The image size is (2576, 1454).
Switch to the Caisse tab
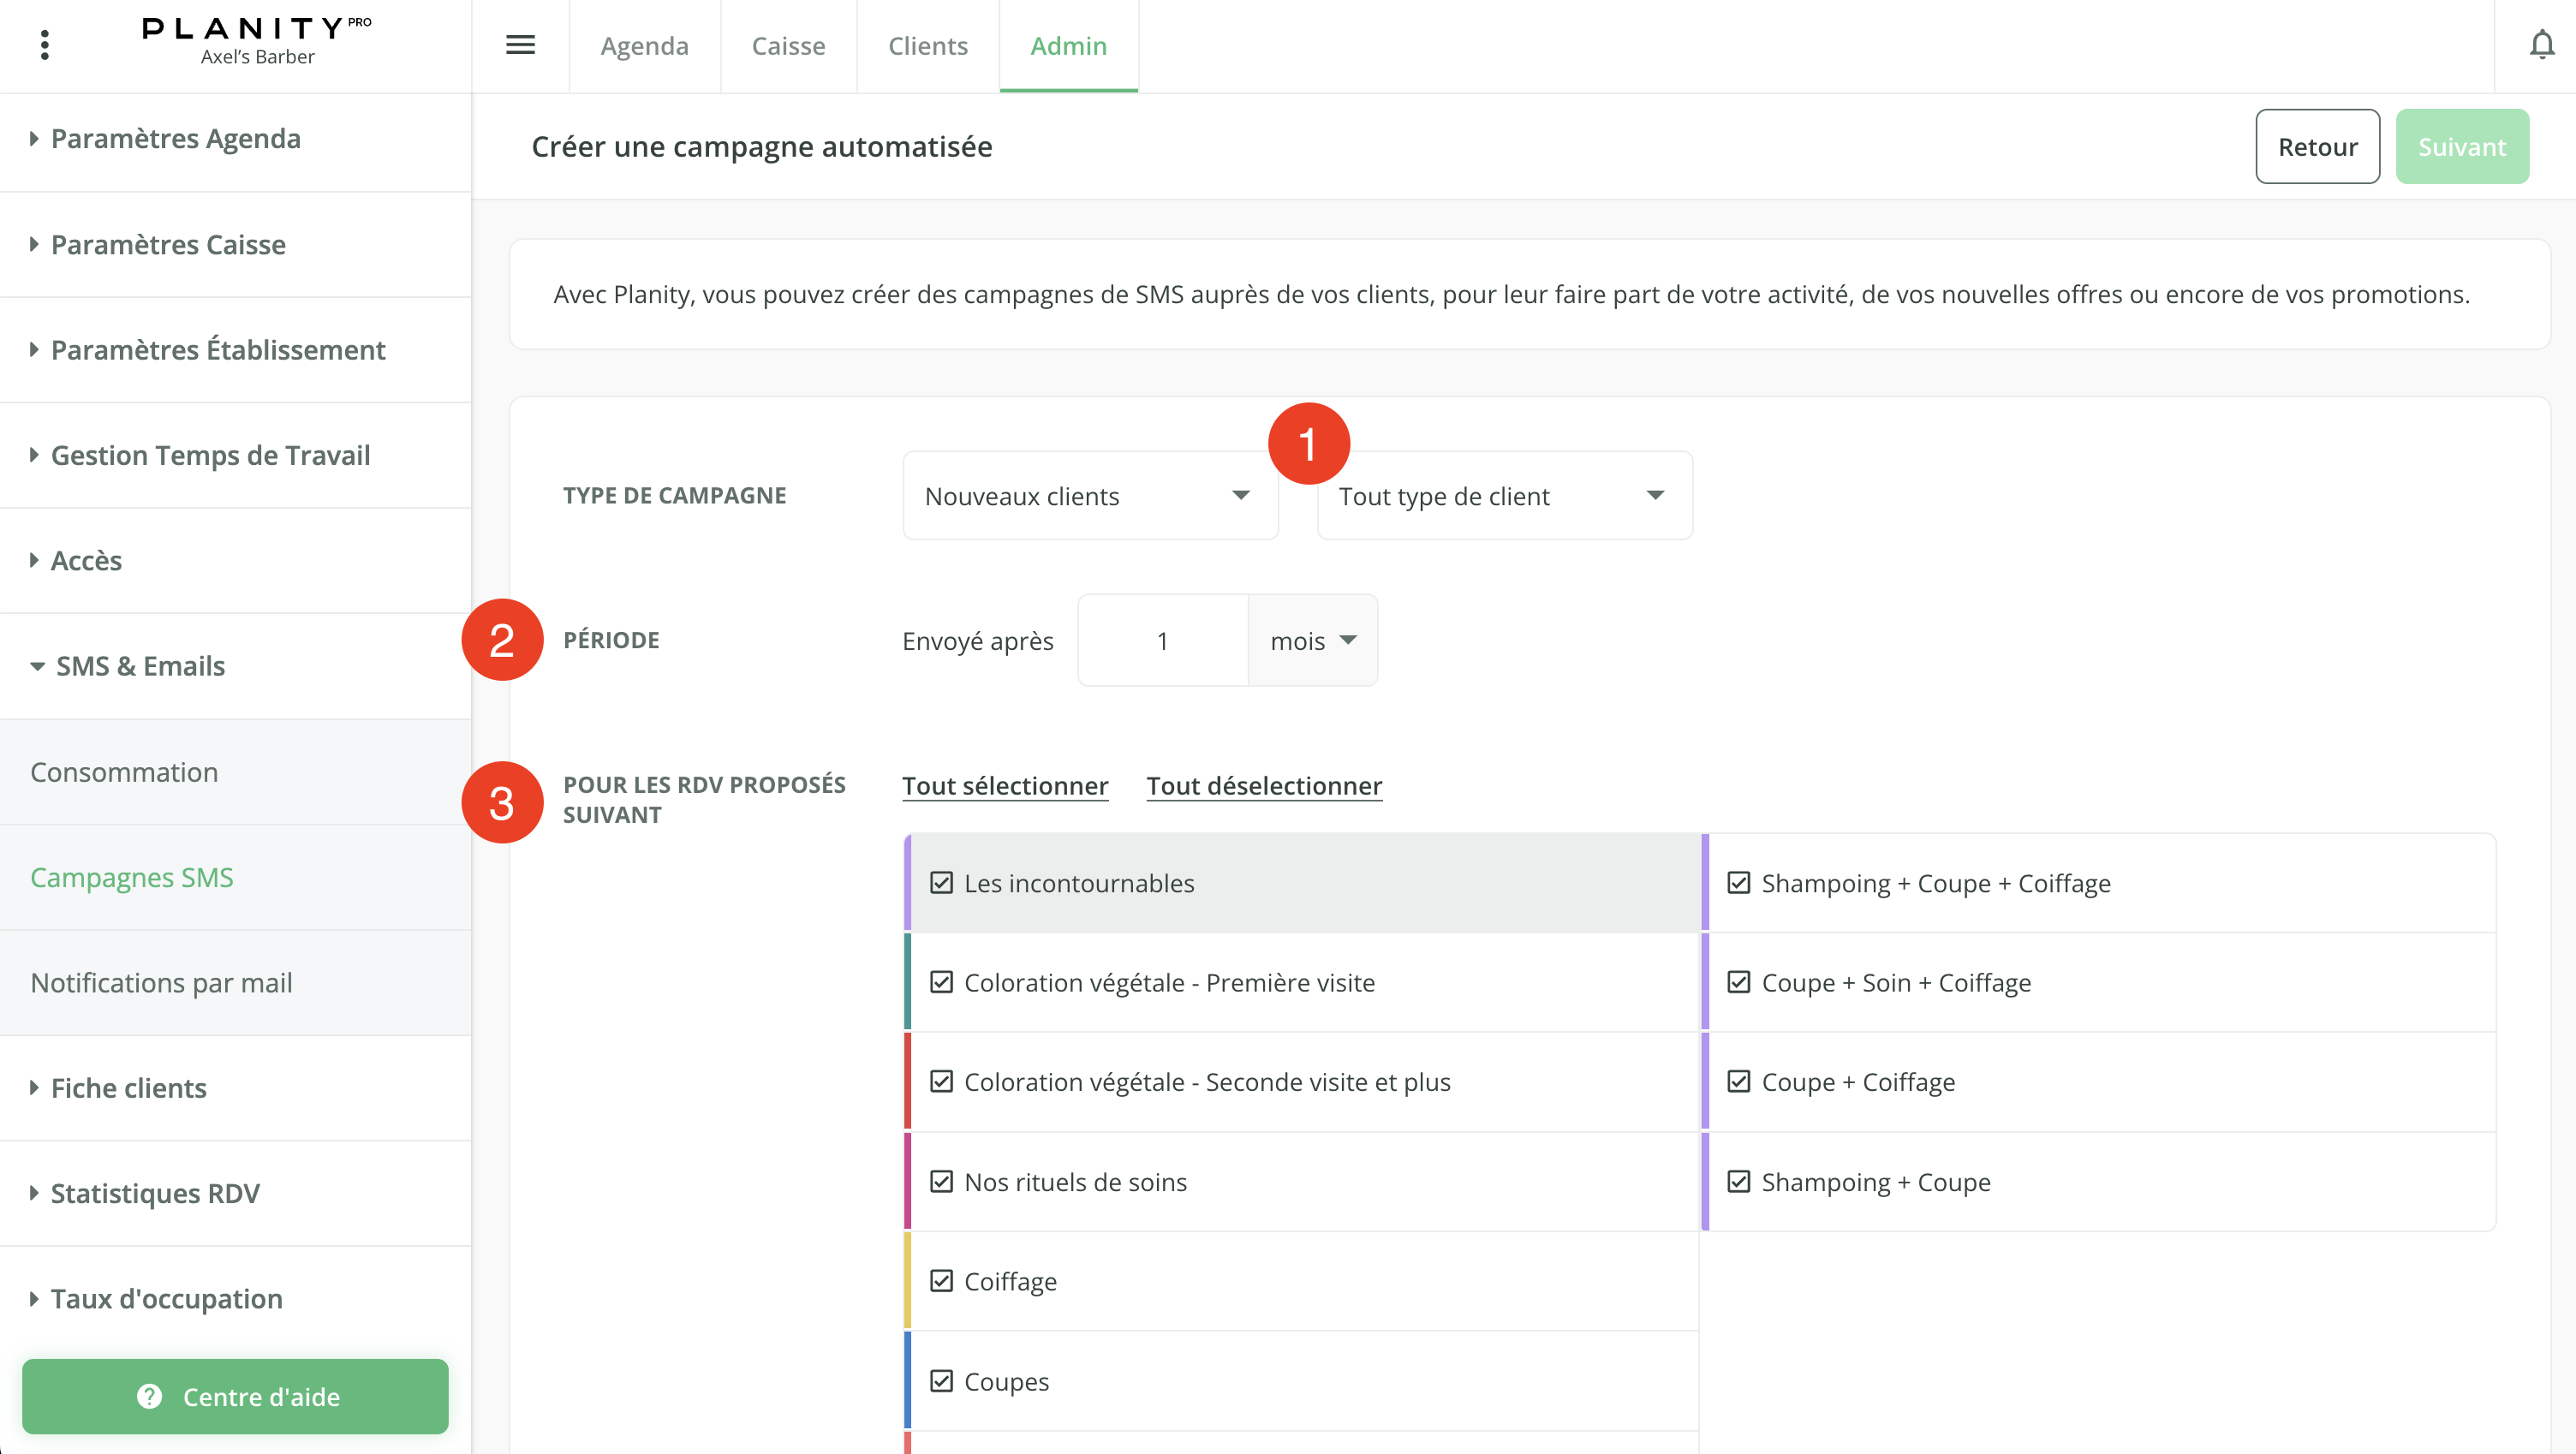point(788,45)
